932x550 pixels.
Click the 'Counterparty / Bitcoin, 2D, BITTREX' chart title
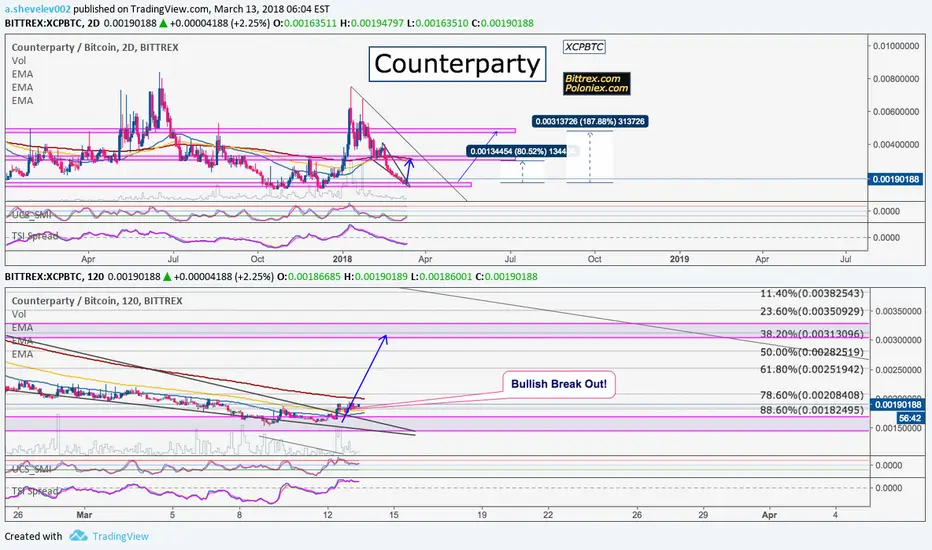[95, 48]
